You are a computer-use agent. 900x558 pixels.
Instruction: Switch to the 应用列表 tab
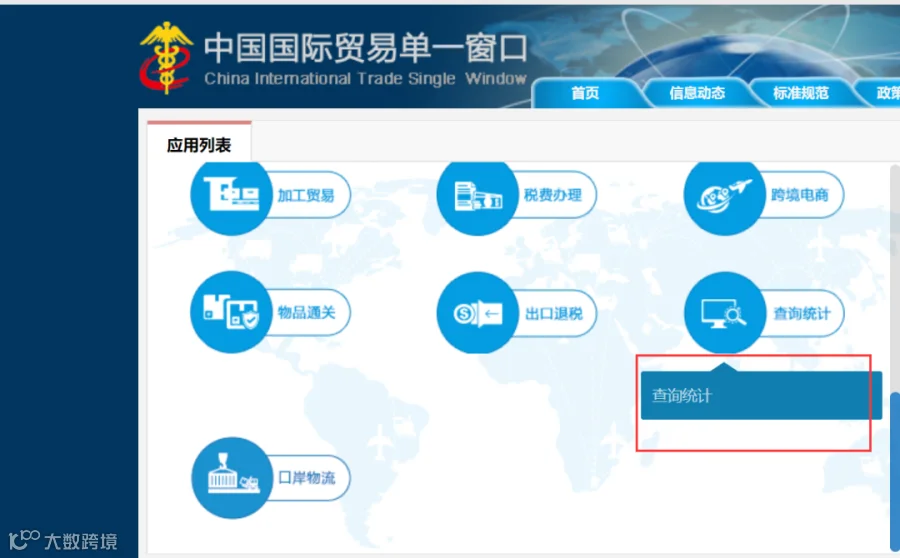[199, 145]
